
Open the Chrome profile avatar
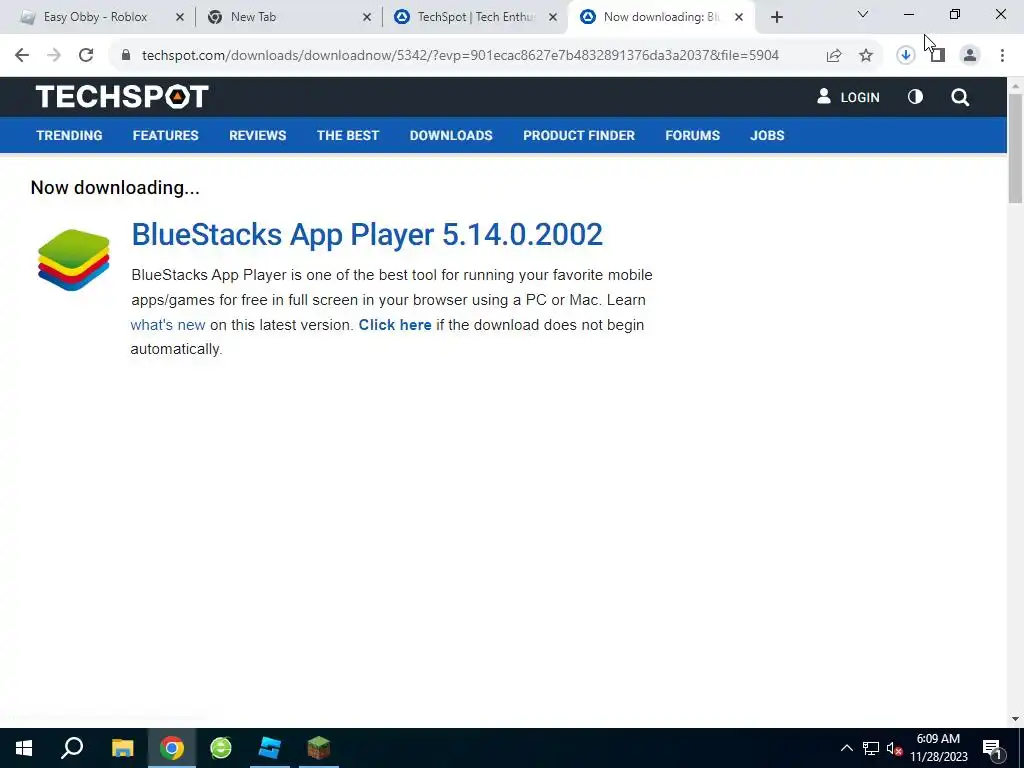click(x=970, y=56)
